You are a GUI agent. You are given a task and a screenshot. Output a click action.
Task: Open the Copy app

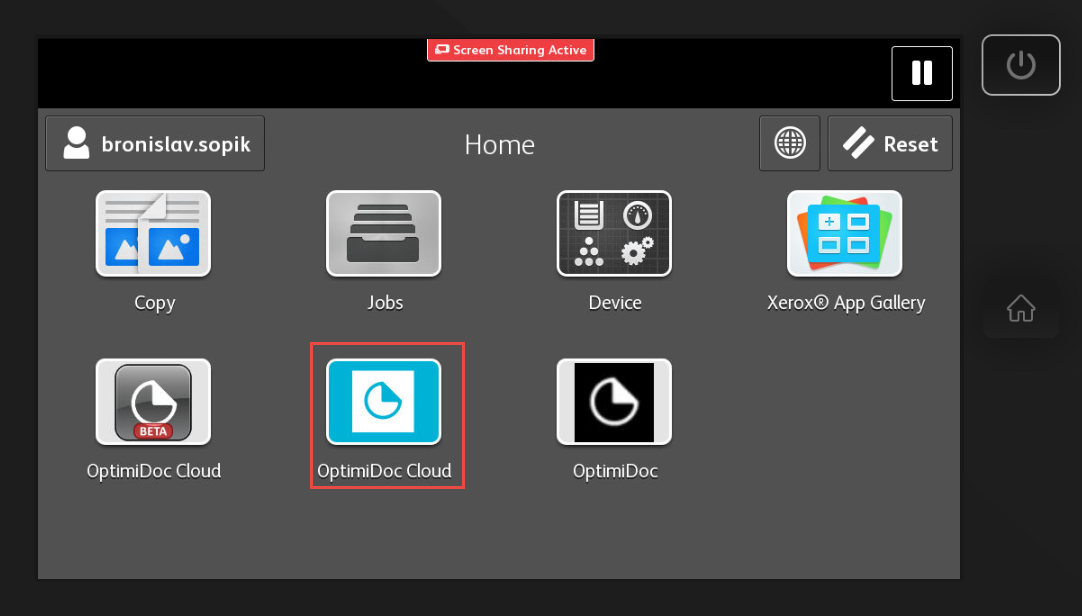coord(153,234)
